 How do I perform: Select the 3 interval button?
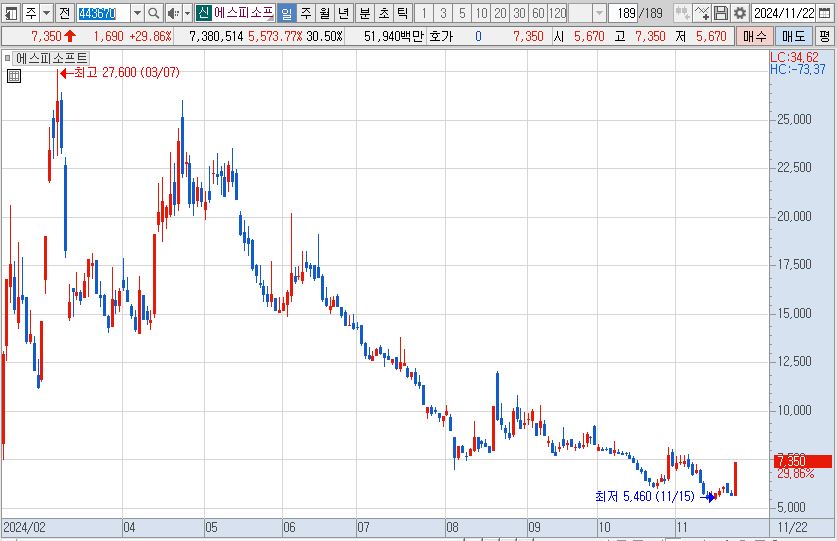click(x=443, y=13)
